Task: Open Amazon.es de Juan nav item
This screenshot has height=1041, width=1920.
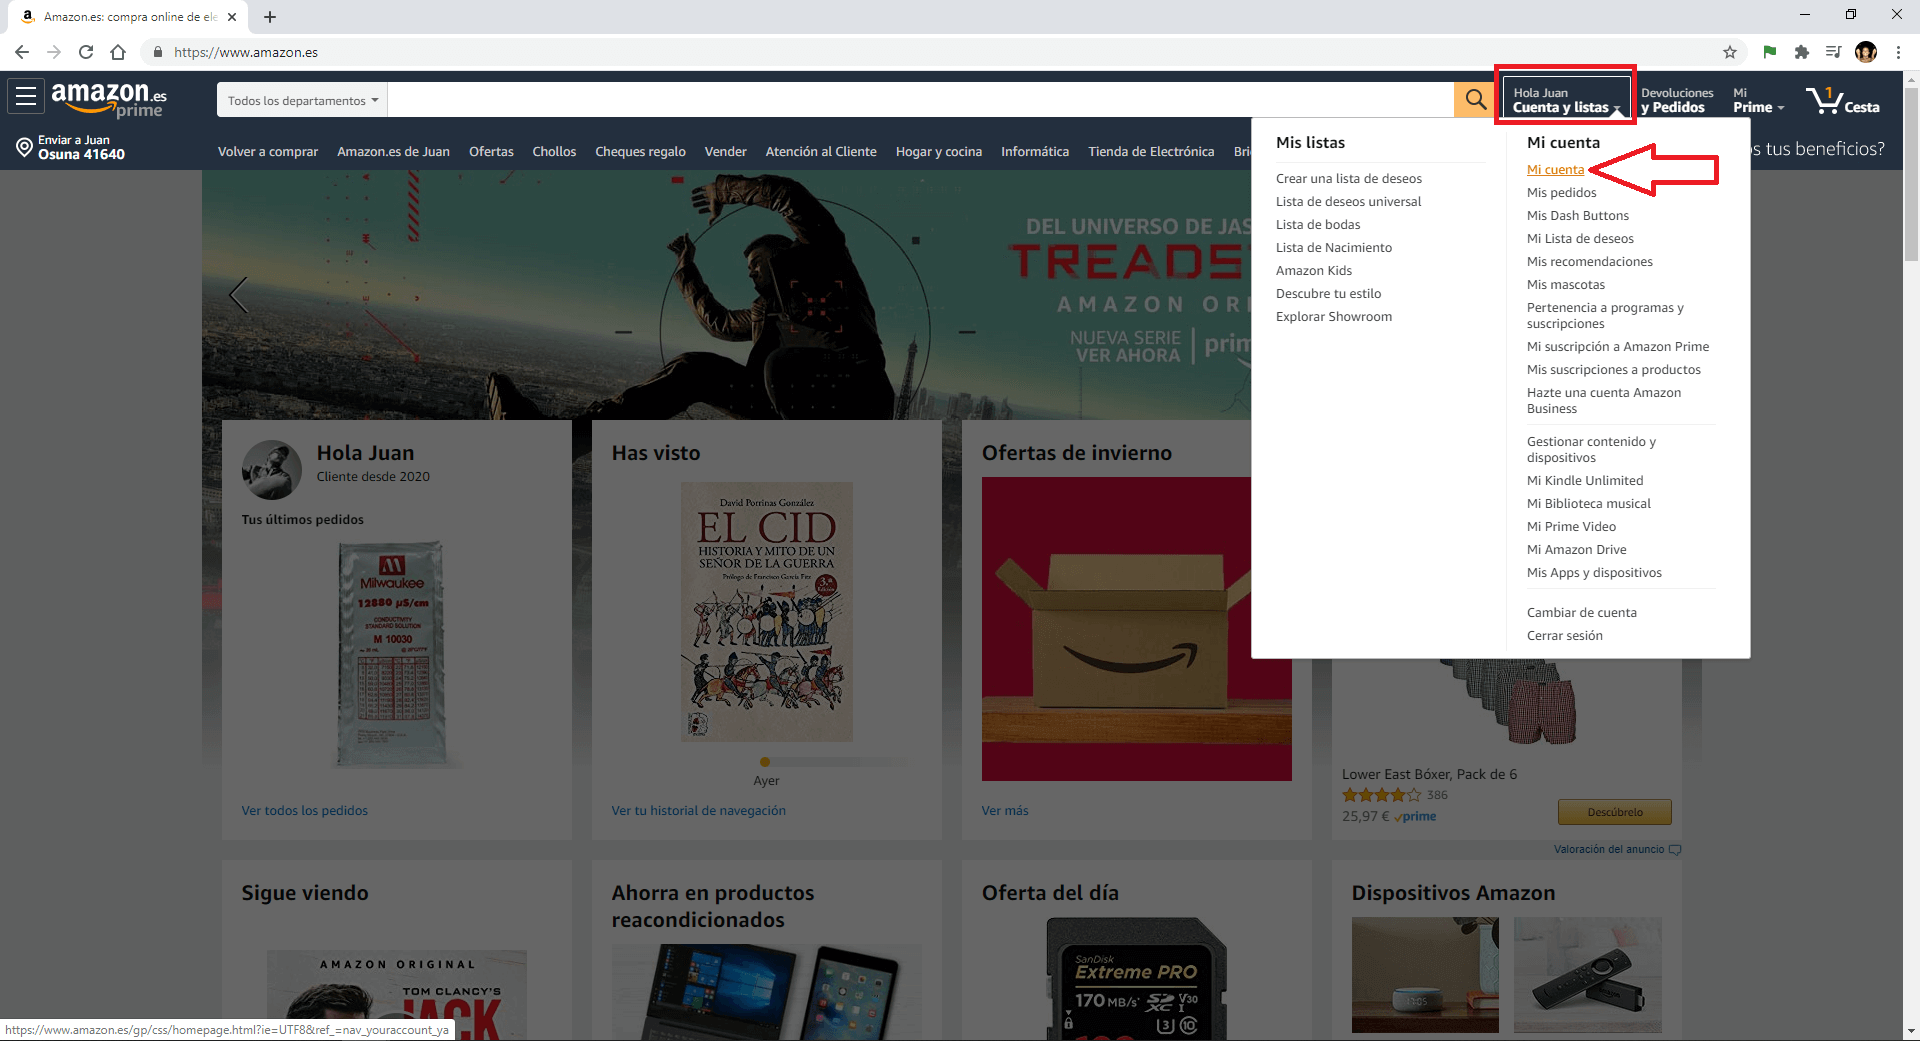Action: (x=393, y=152)
